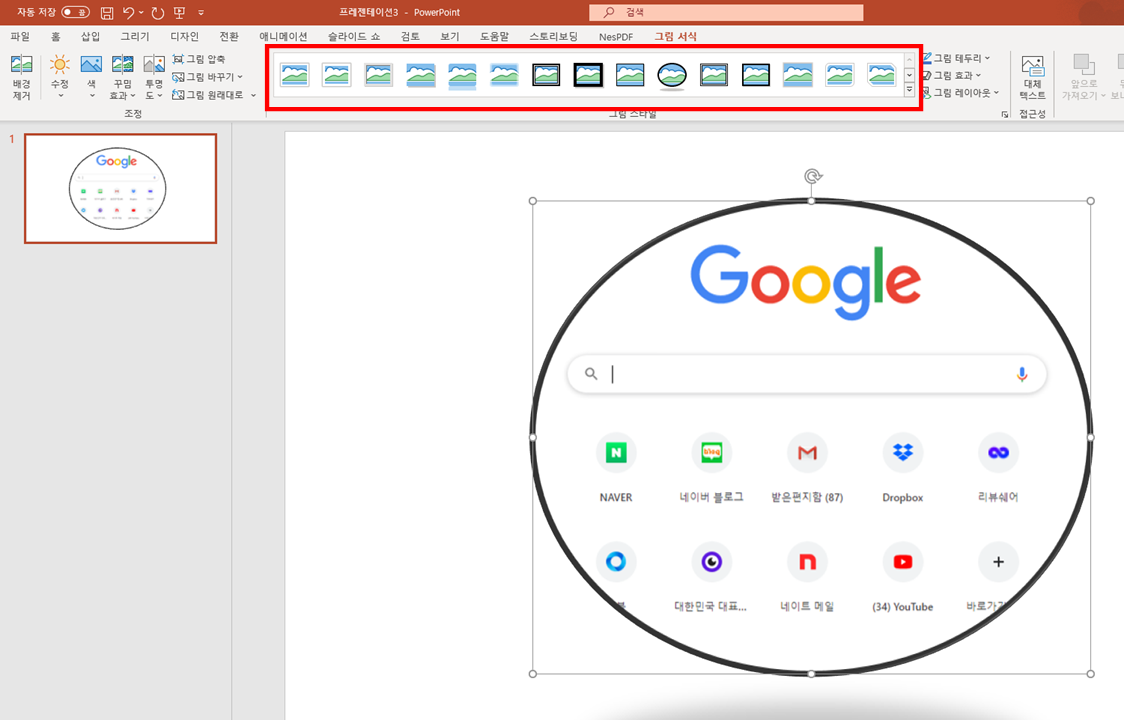Open the Help (도움말) tab

(x=495, y=36)
